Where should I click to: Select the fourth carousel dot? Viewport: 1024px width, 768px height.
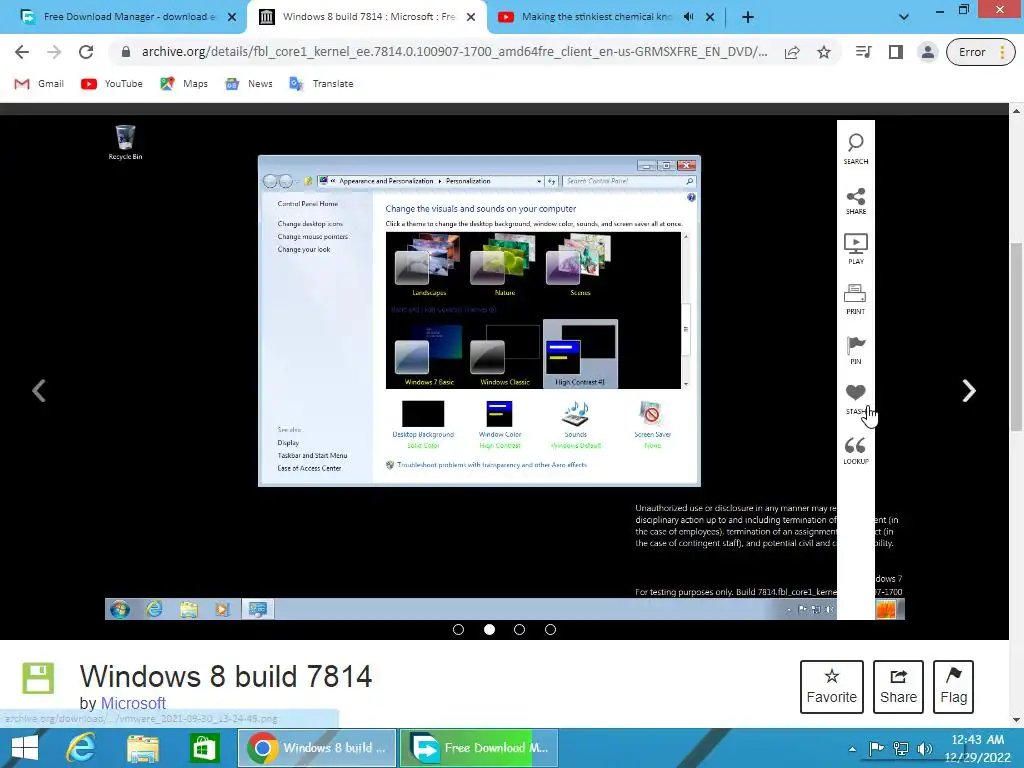551,630
